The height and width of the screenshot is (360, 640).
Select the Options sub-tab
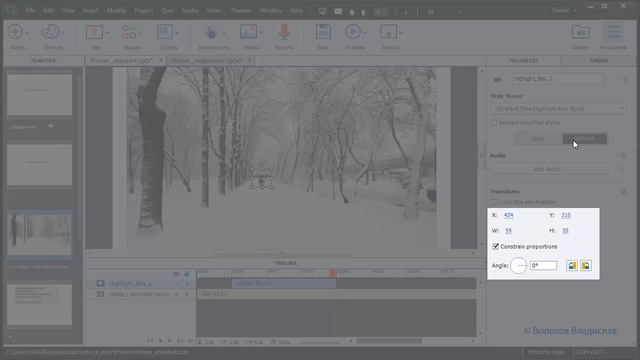[584, 139]
